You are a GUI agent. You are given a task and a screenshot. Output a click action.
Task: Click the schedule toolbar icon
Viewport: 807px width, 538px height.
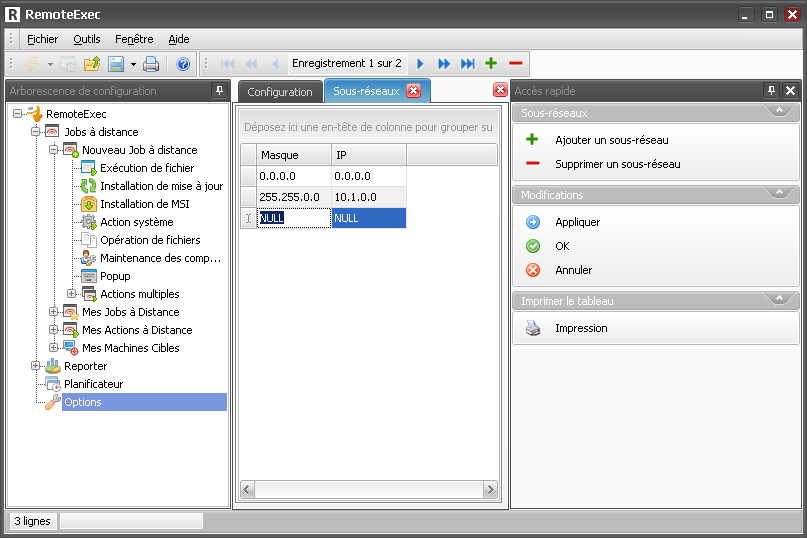(x=68, y=64)
